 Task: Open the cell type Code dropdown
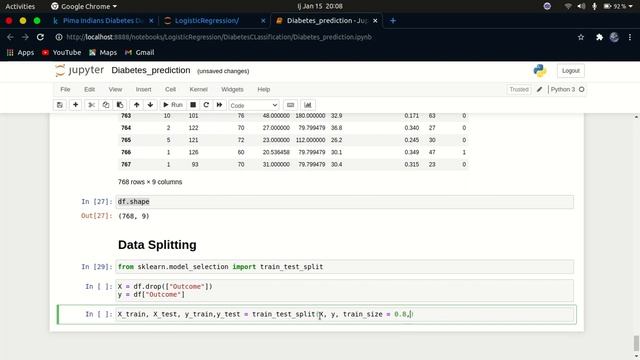pyautogui.click(x=253, y=105)
